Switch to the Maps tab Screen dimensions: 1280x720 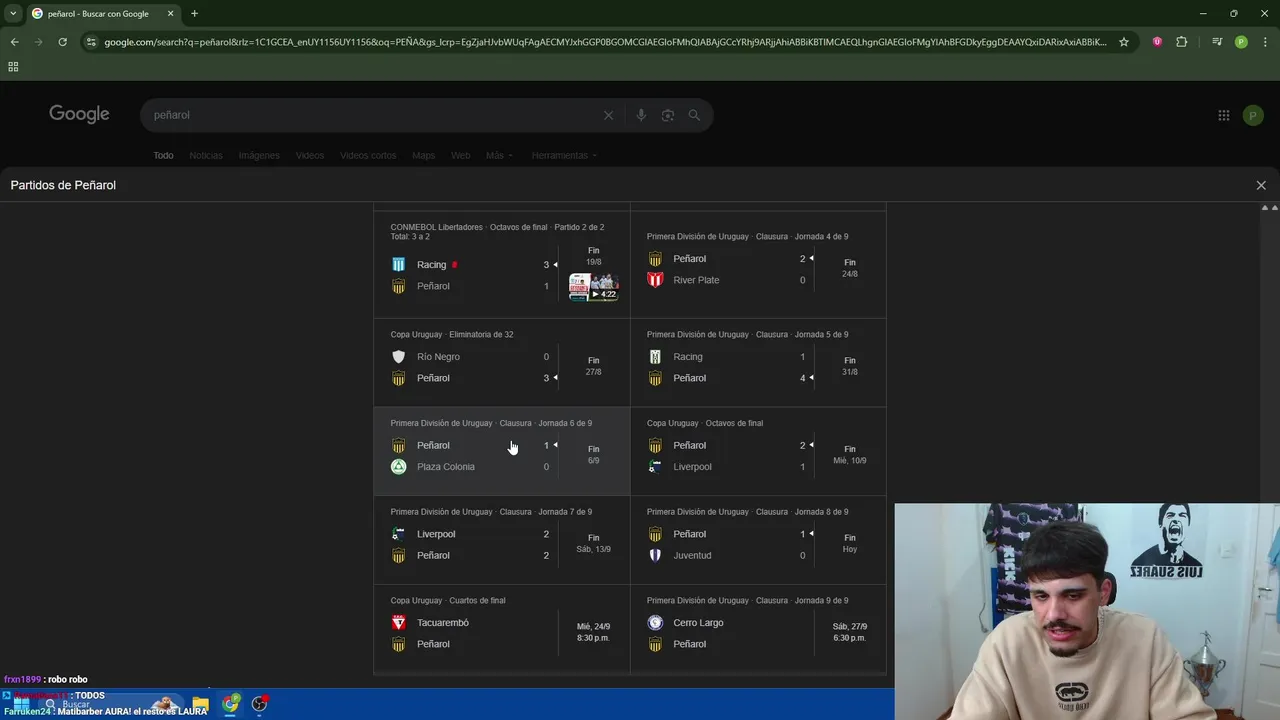point(424,155)
